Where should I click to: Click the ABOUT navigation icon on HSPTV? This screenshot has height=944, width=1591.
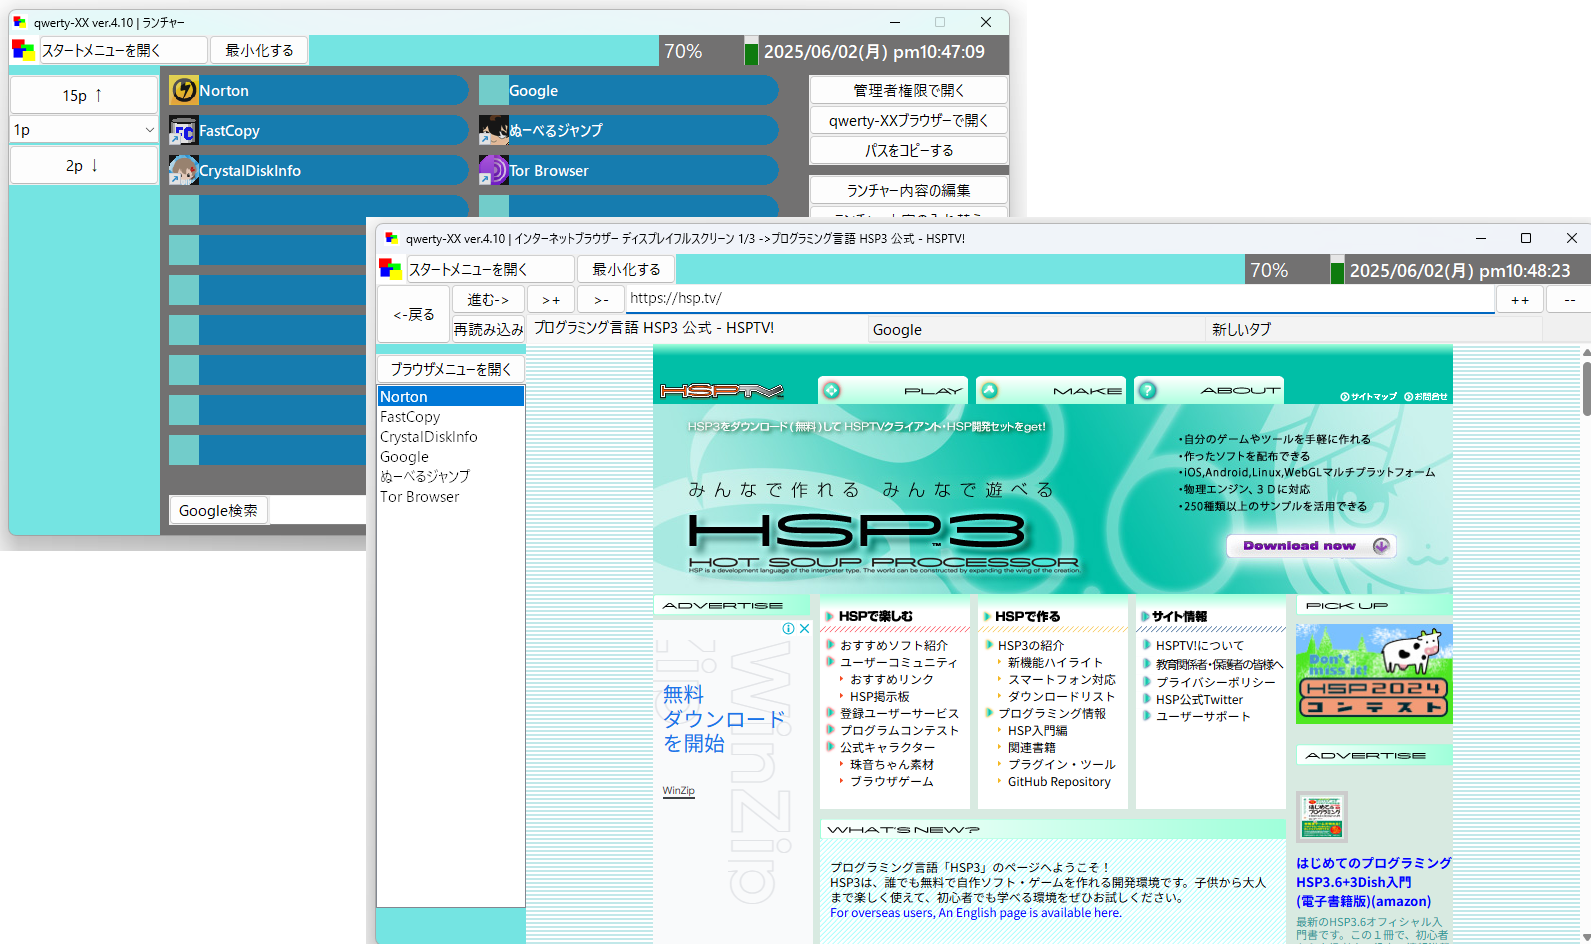tap(1148, 391)
